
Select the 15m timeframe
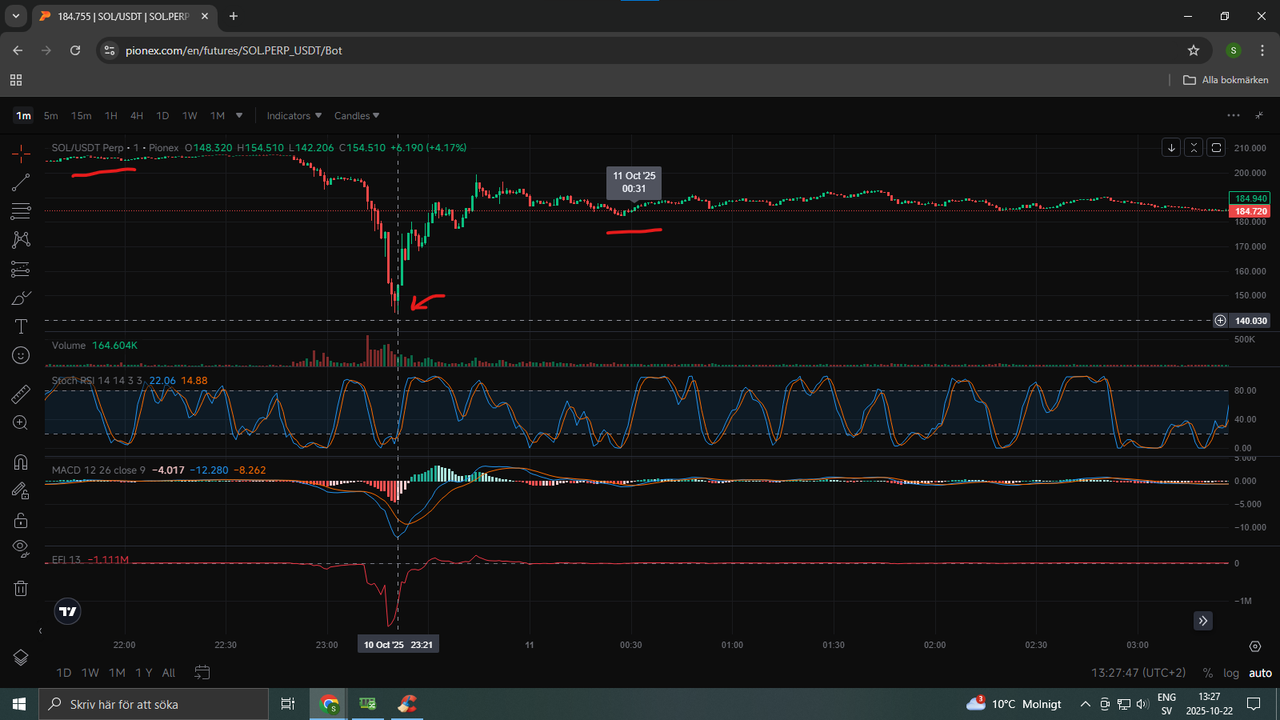(81, 116)
